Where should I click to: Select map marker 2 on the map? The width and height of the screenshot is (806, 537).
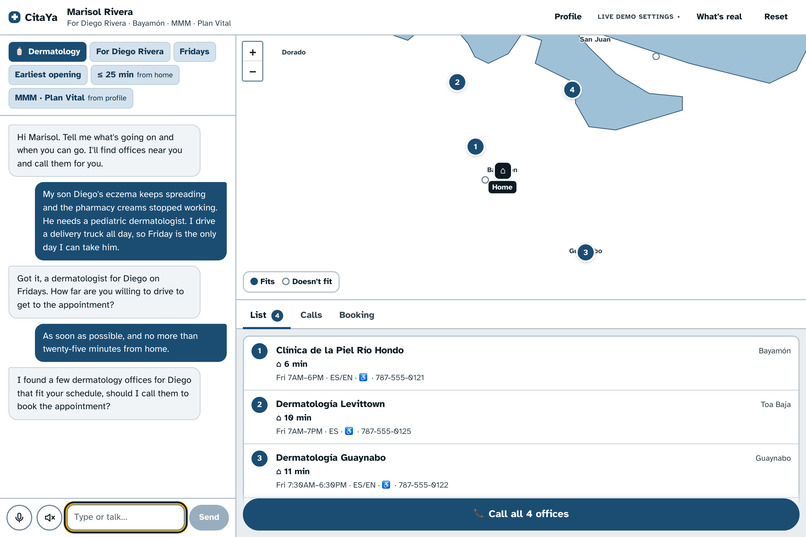pyautogui.click(x=457, y=82)
